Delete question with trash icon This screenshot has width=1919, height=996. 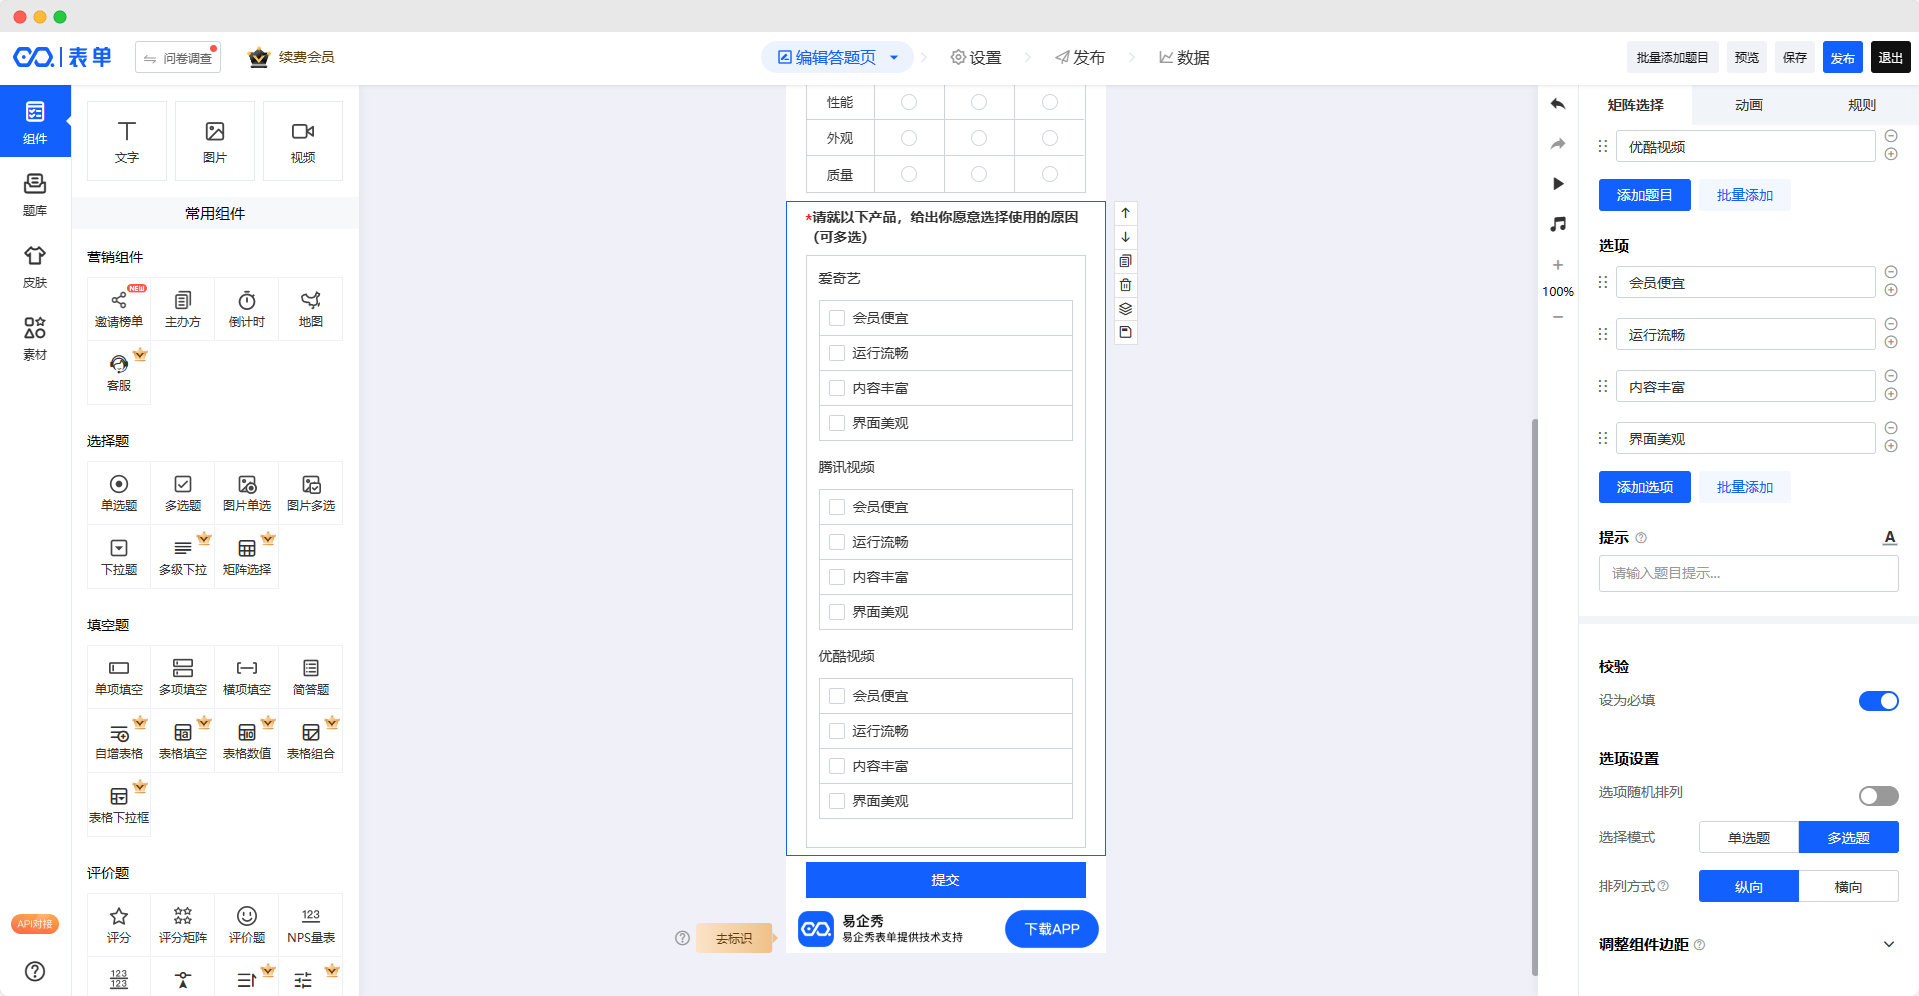click(1125, 285)
